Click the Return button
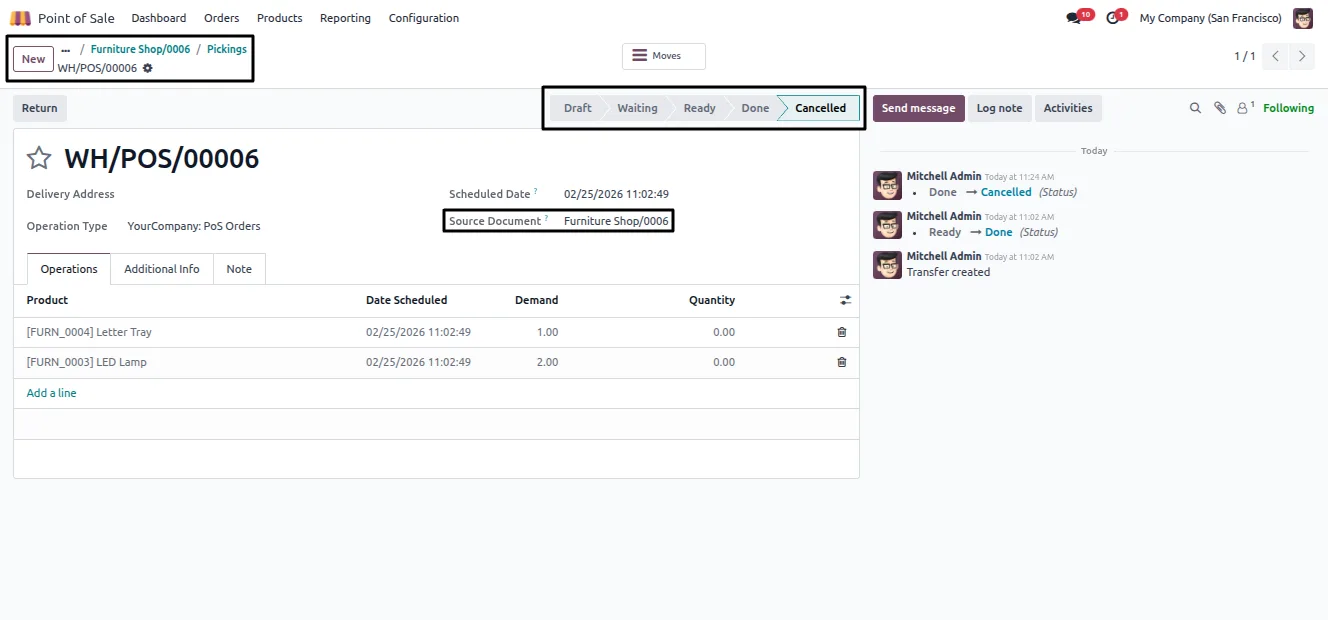 click(40, 108)
